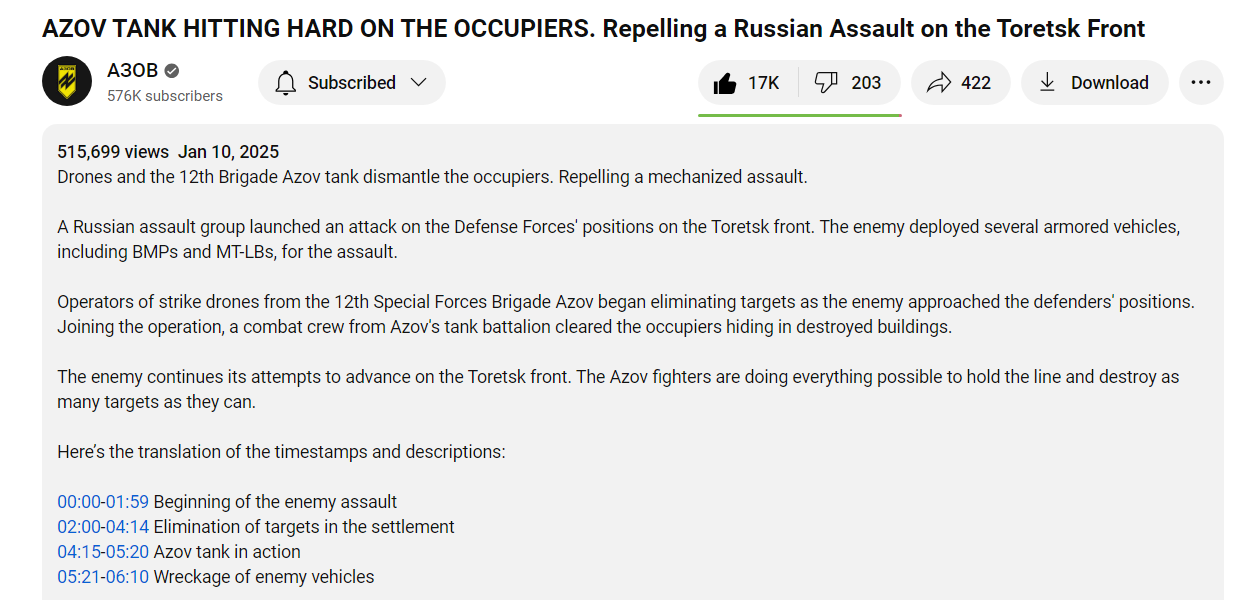
Task: Open the АЗОВ channel name link
Action: (x=132, y=71)
